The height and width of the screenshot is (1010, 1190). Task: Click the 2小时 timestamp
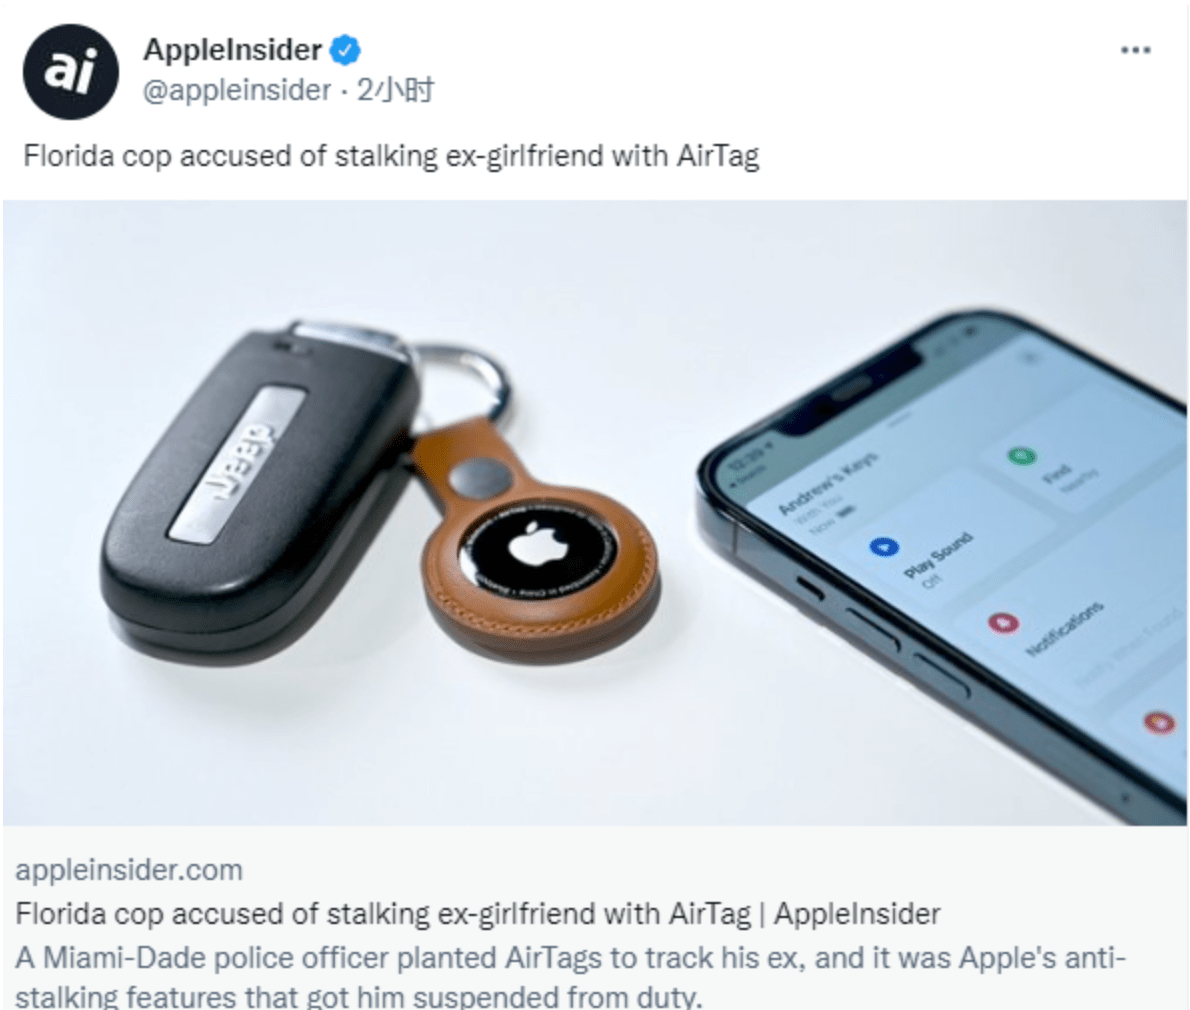point(395,90)
